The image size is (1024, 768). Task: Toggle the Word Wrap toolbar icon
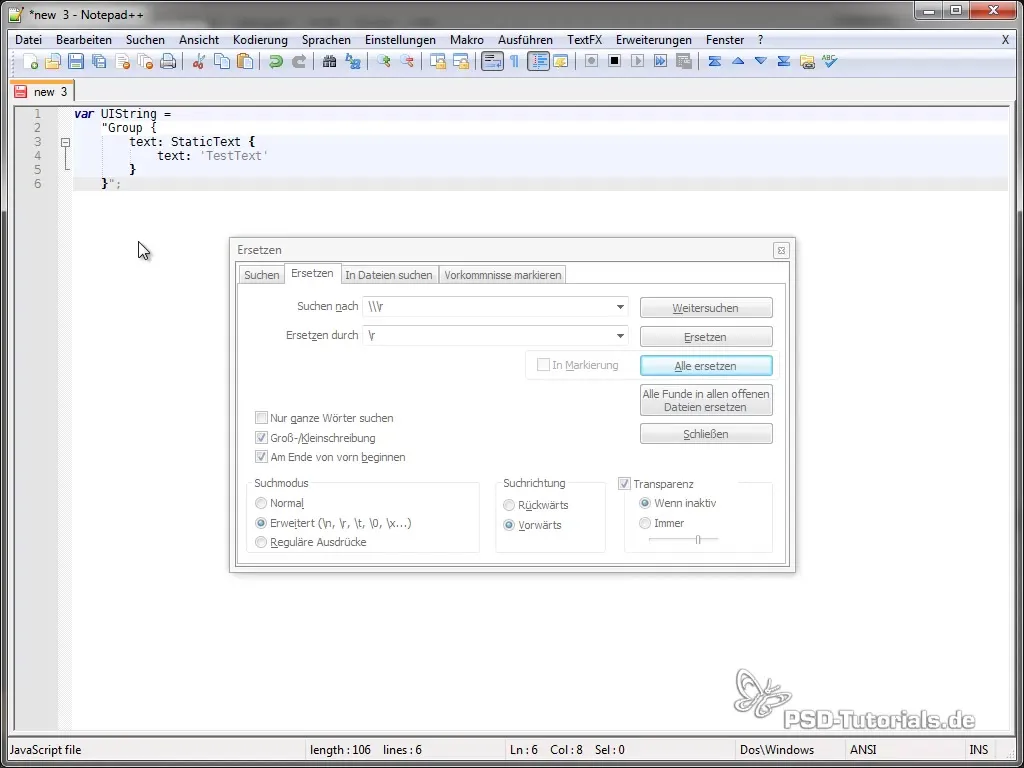[492, 62]
